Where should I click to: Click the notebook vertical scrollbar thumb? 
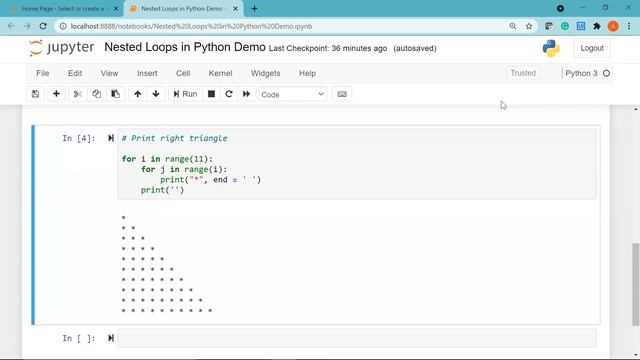coord(636,284)
